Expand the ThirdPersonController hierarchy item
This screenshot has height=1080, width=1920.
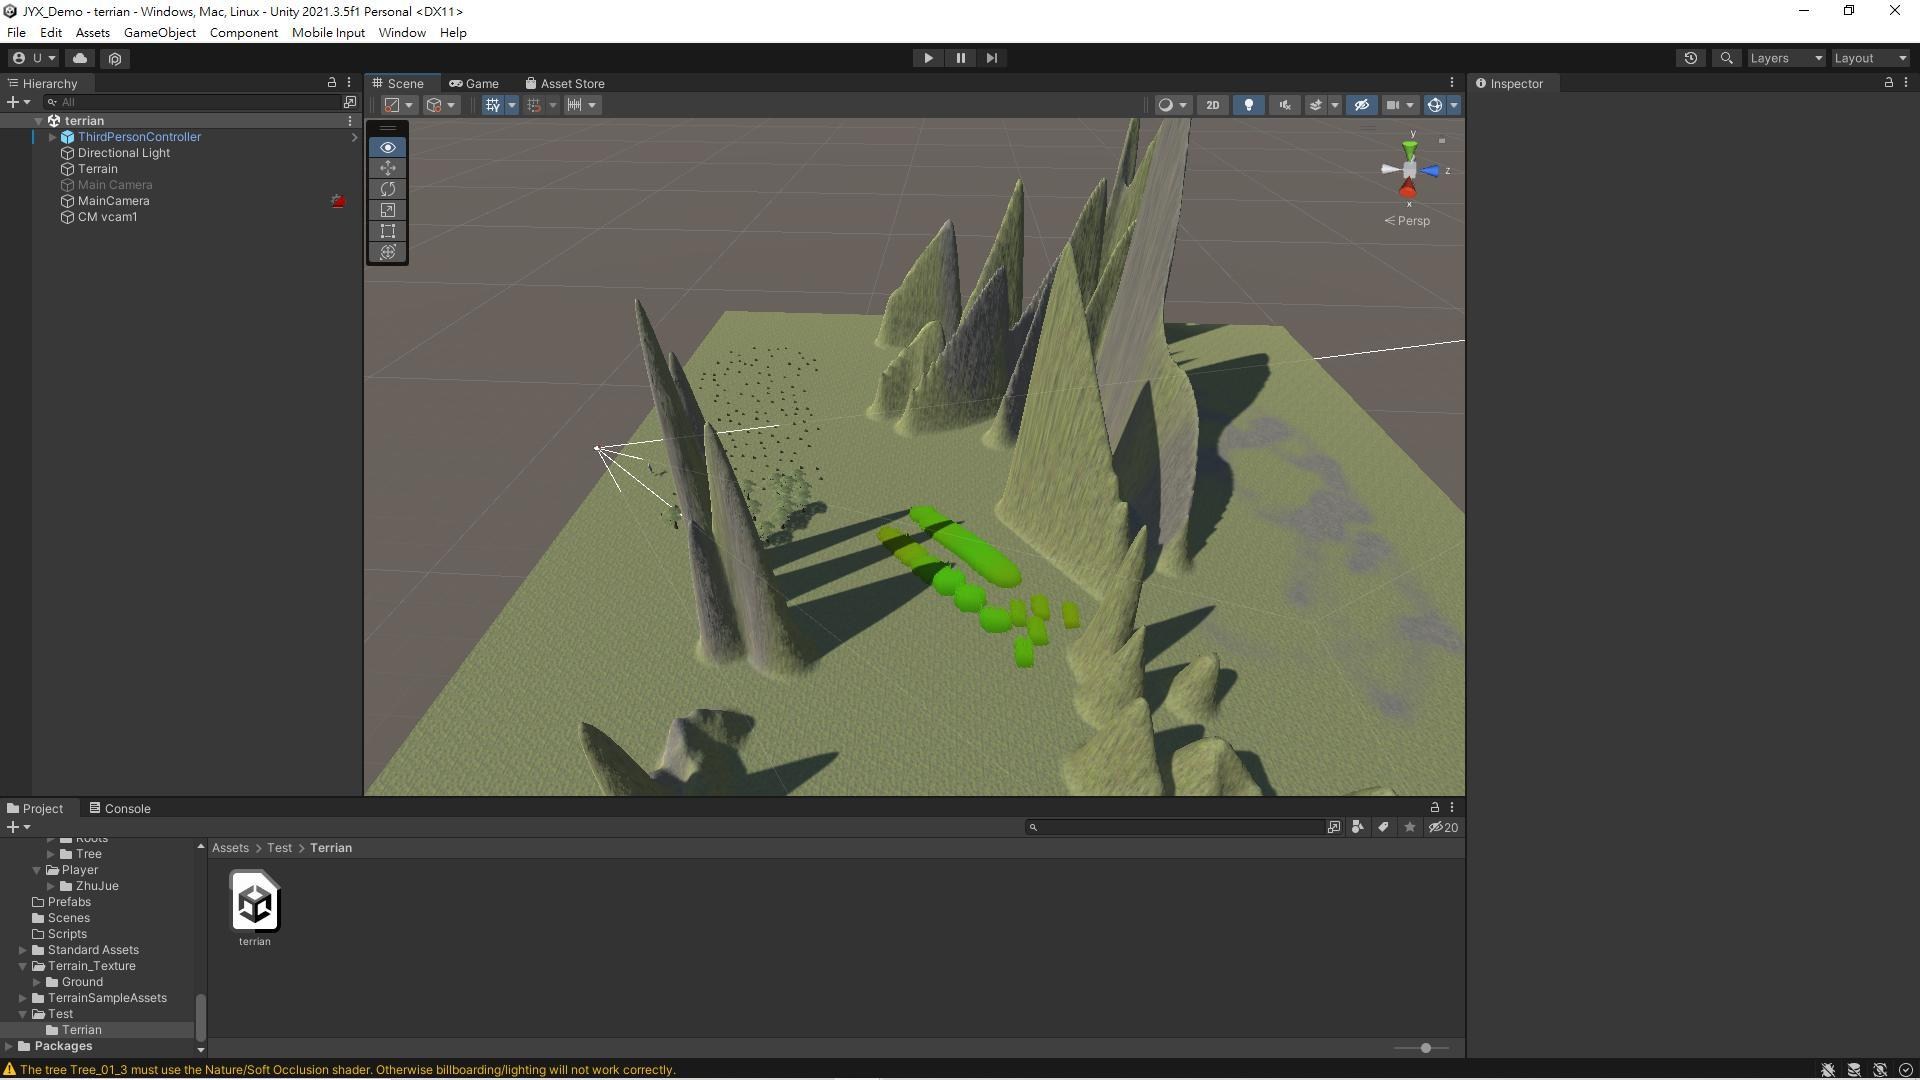click(x=51, y=137)
